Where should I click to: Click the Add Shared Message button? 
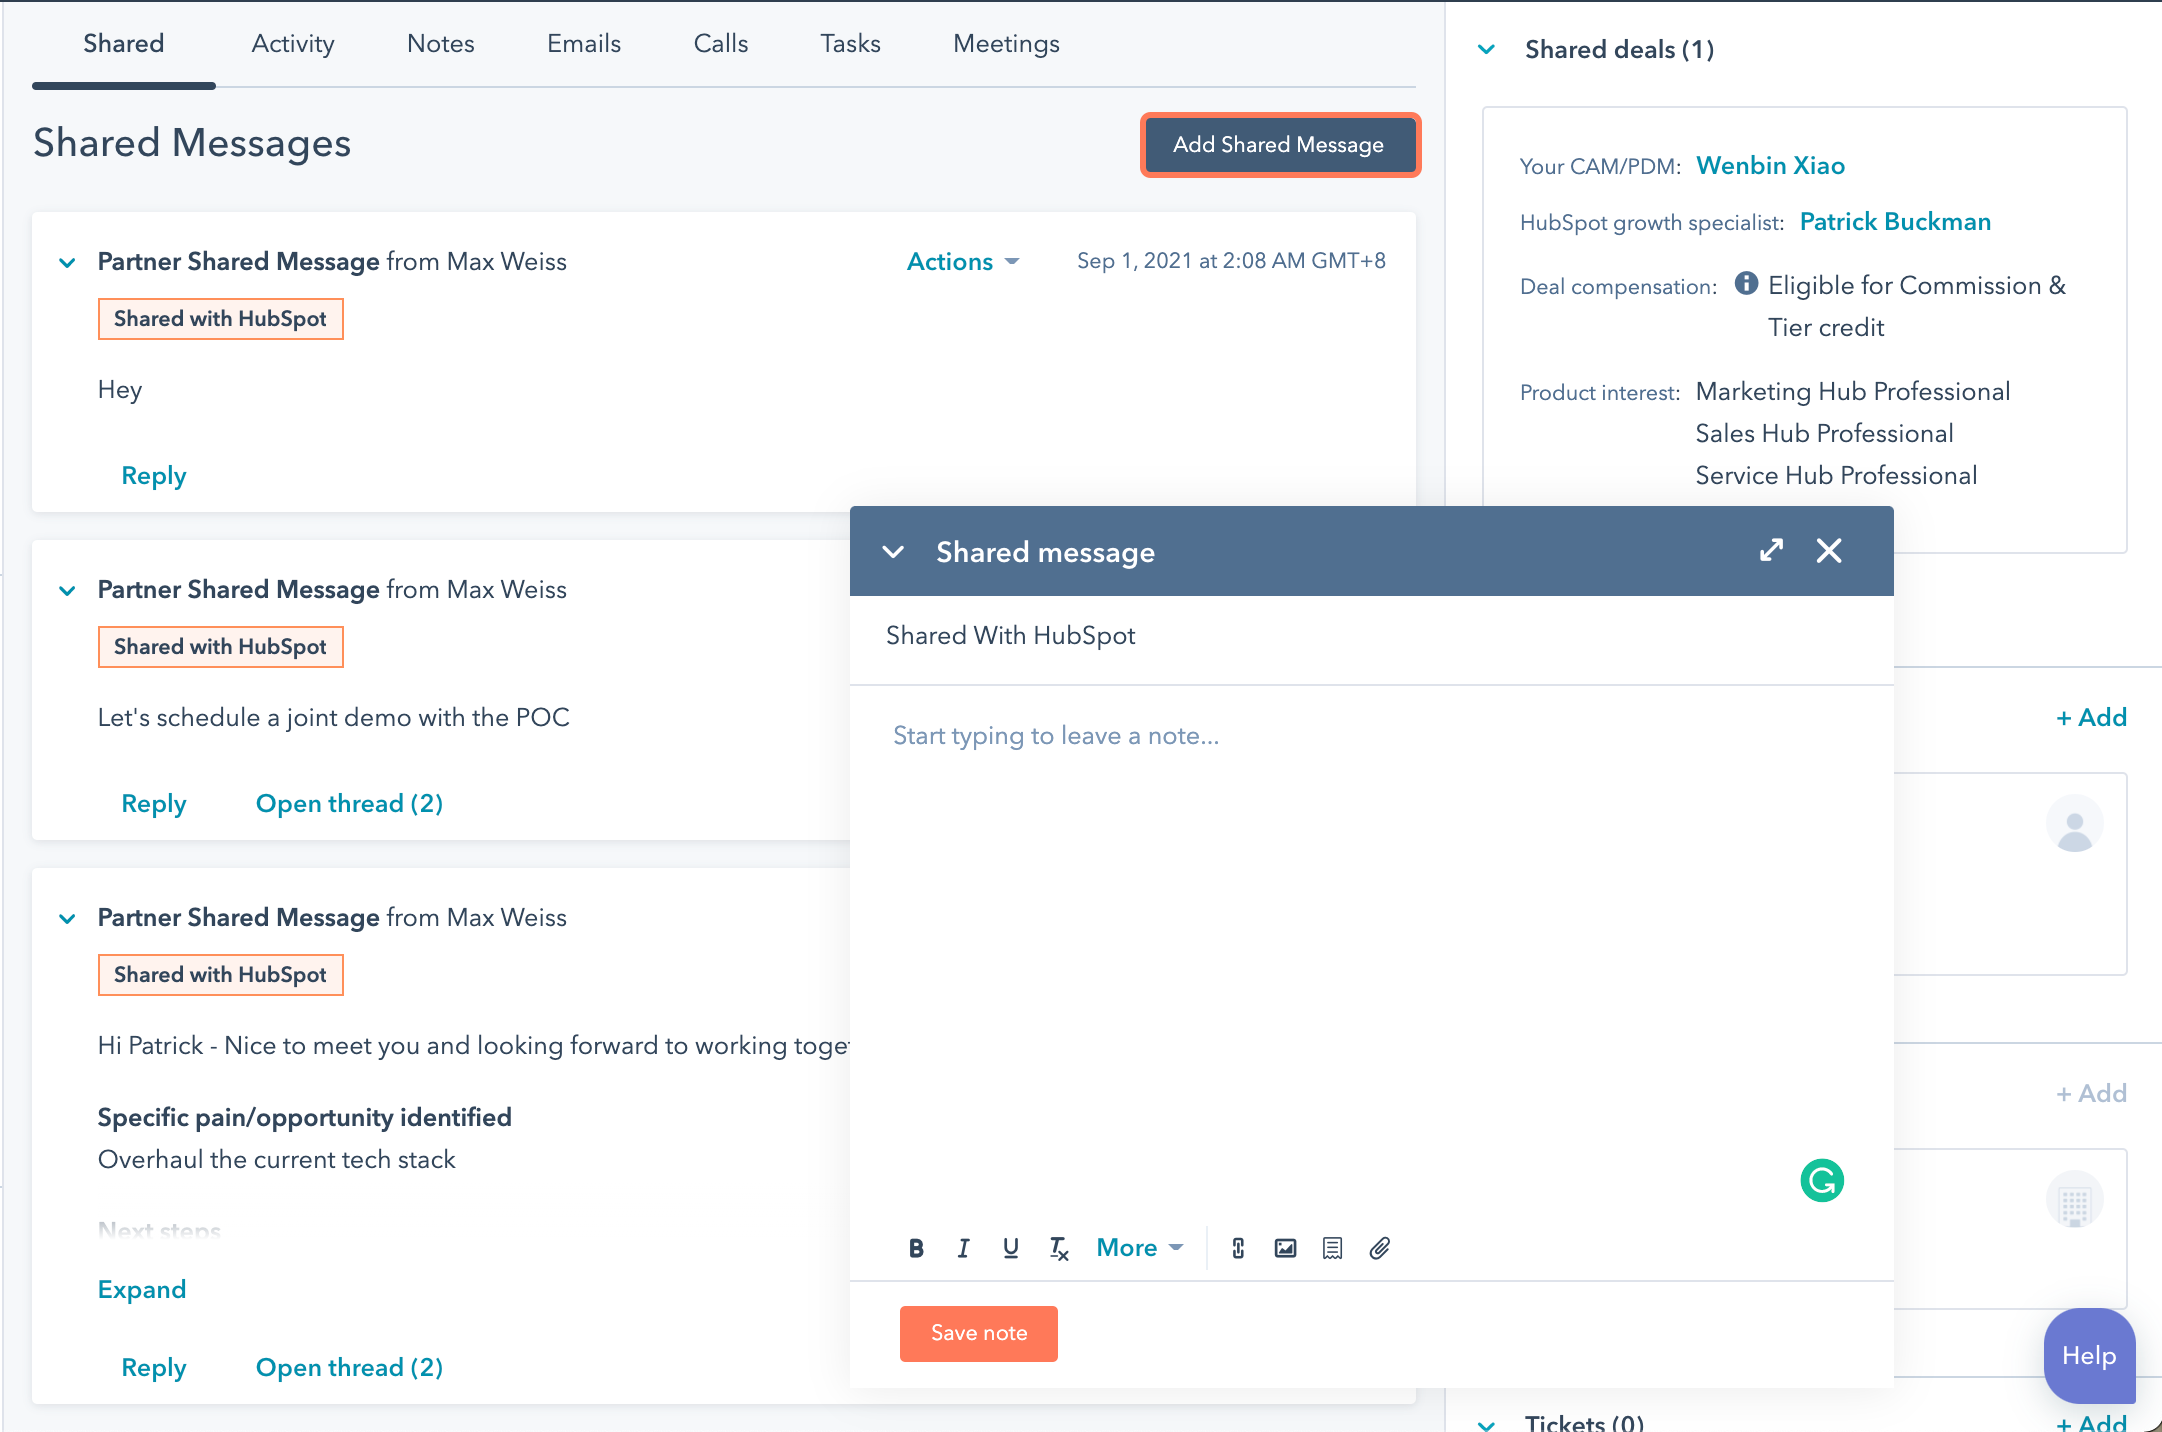pyautogui.click(x=1280, y=145)
